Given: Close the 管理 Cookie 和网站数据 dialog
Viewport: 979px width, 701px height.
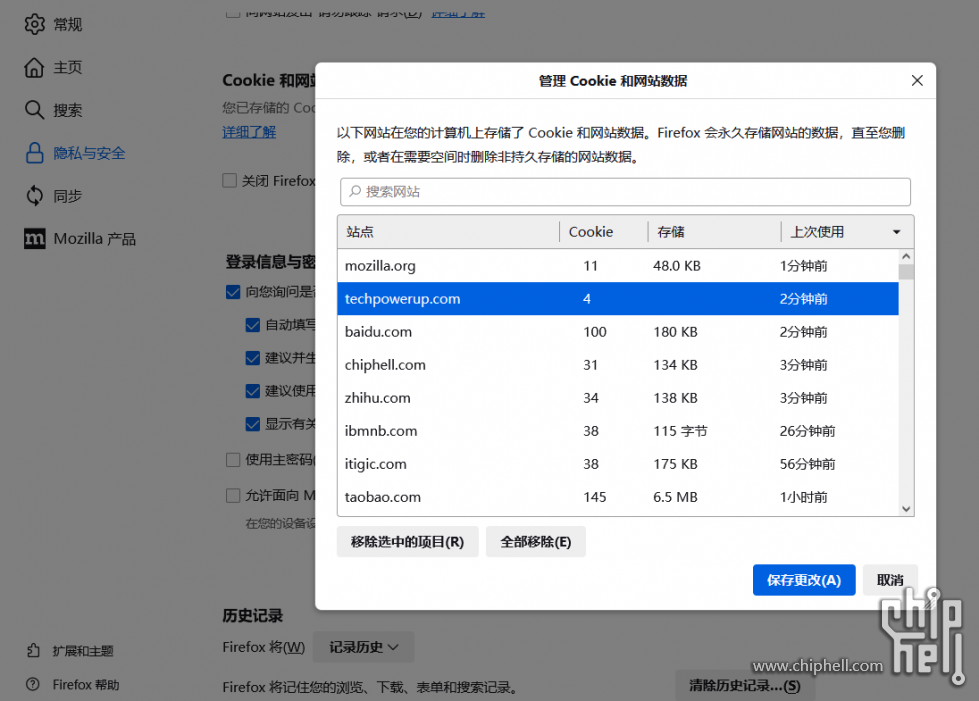Looking at the screenshot, I should coord(917,81).
